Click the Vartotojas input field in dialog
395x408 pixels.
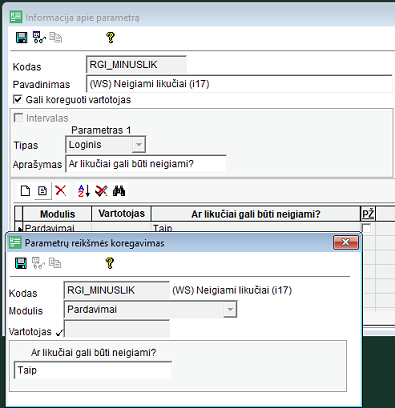[117, 329]
